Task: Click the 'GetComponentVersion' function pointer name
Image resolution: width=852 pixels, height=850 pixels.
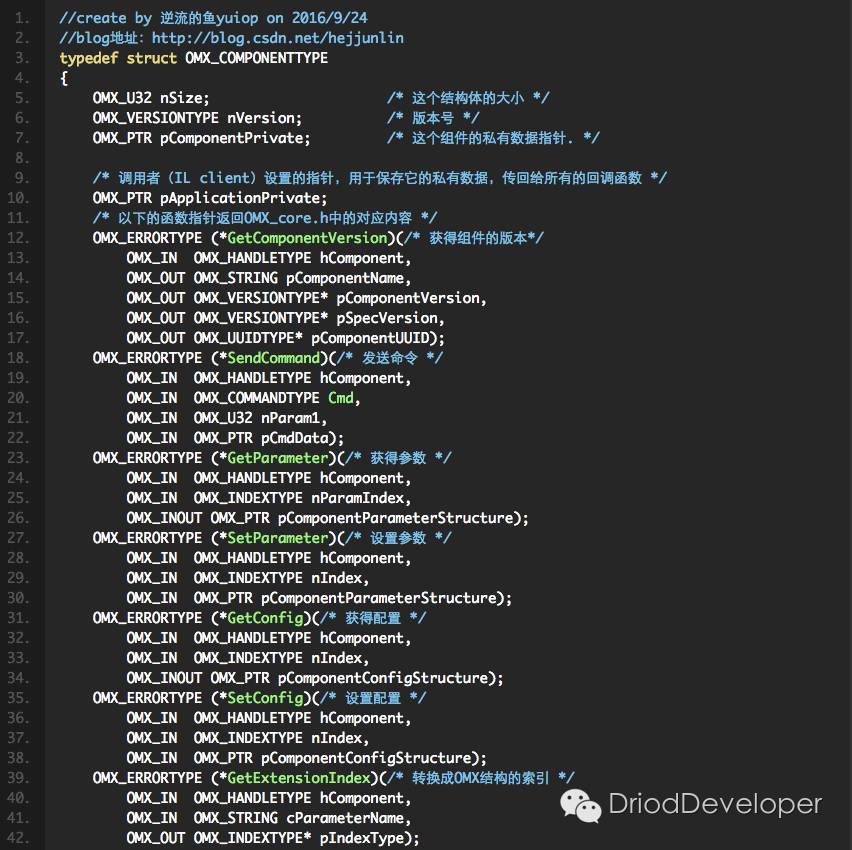Action: coord(307,238)
